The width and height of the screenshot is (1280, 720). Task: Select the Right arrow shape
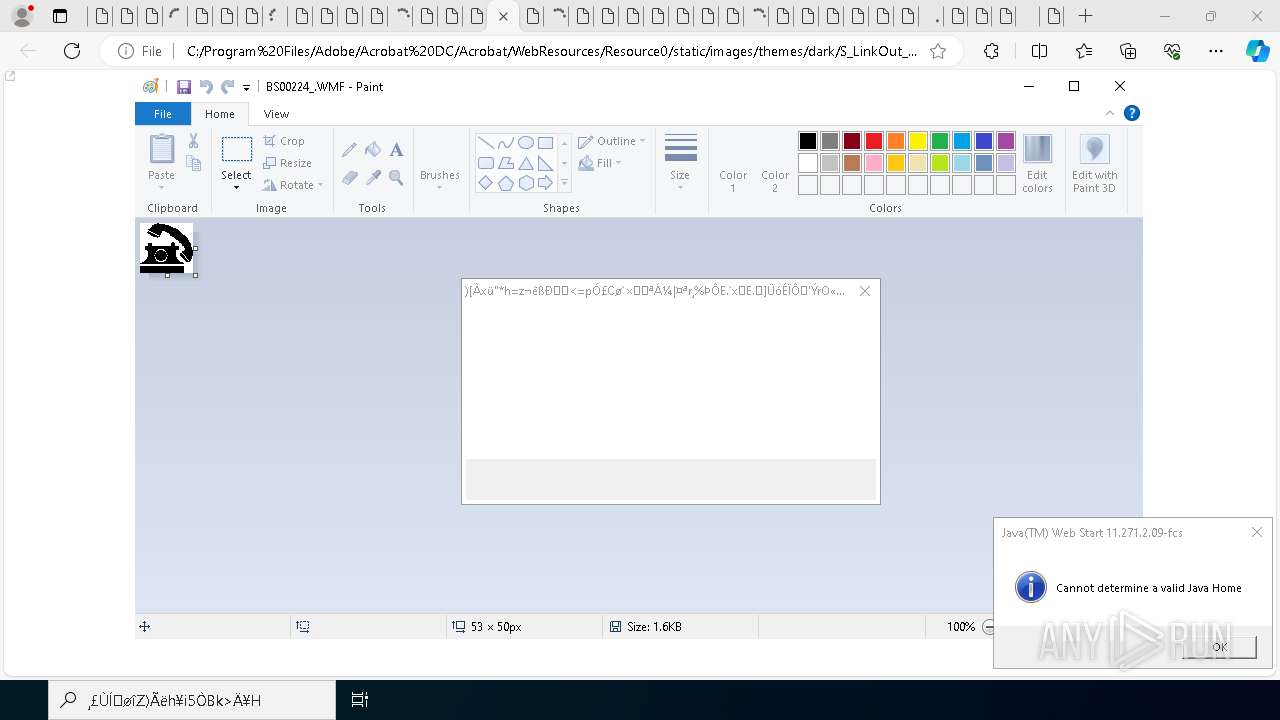(545, 183)
